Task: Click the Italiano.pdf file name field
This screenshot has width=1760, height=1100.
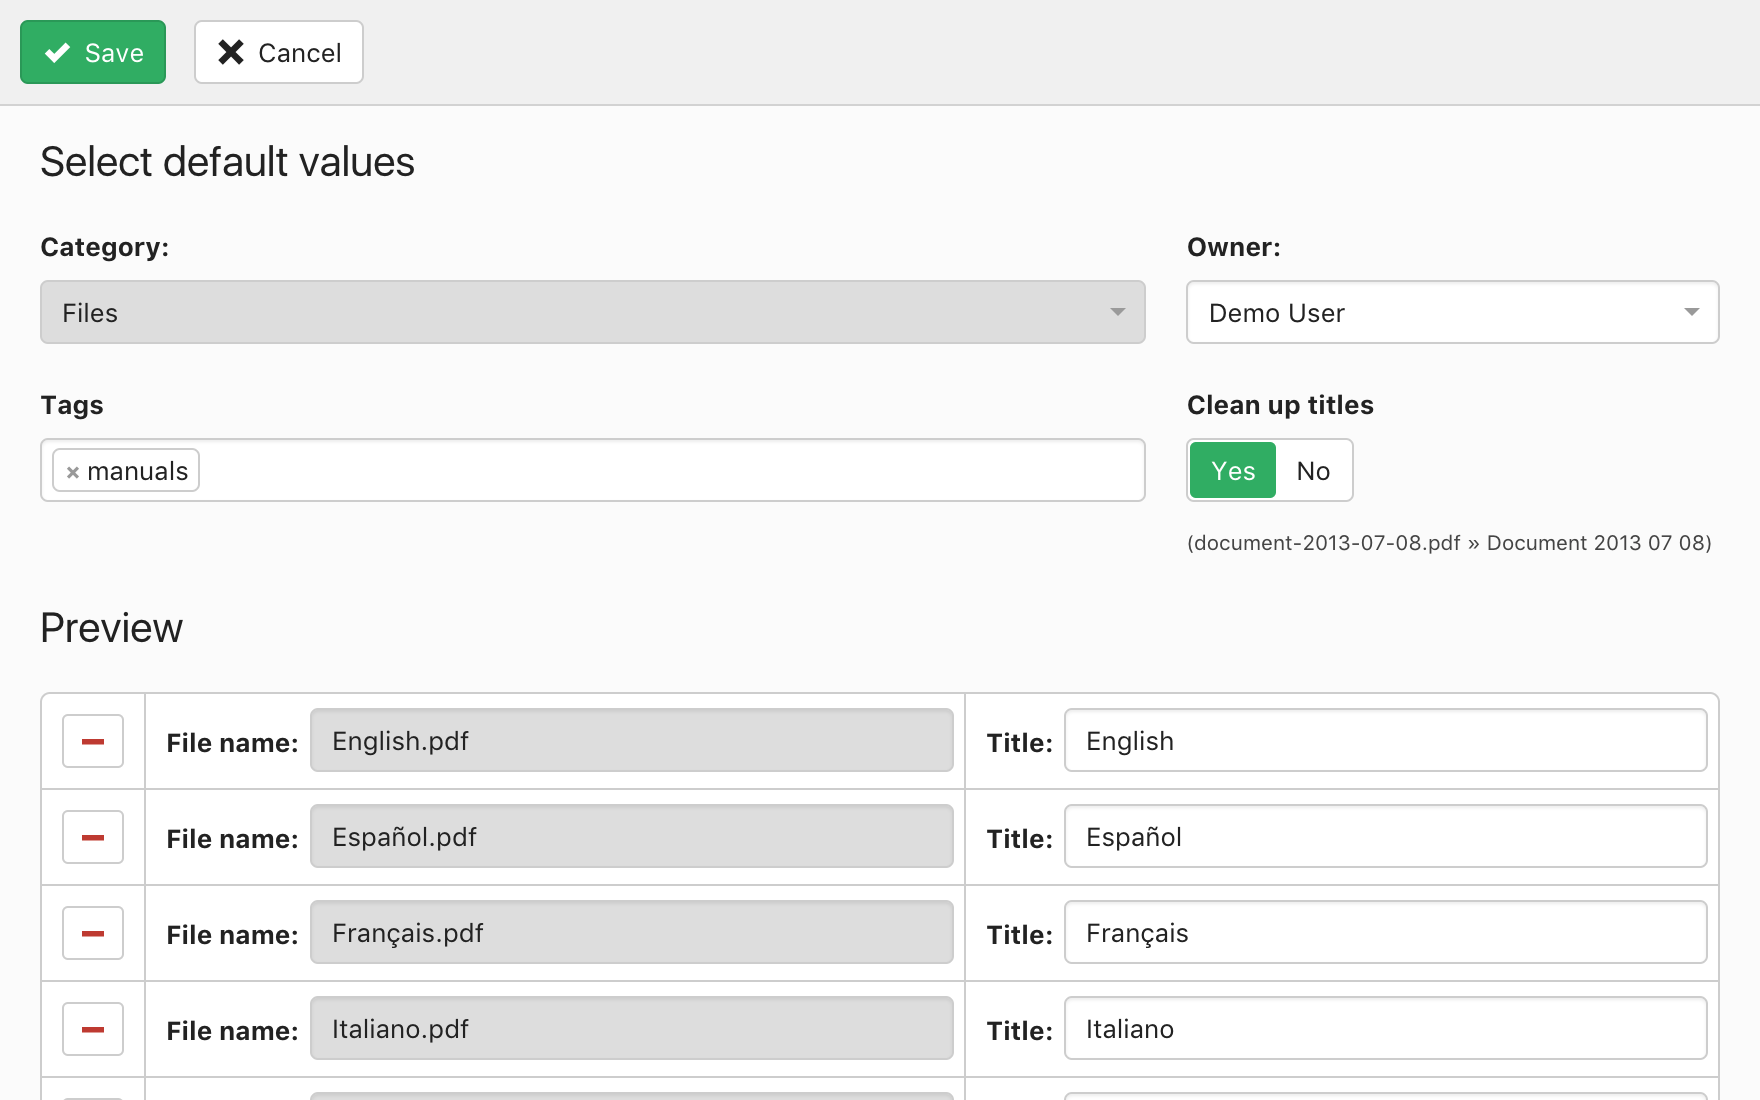Action: pyautogui.click(x=631, y=1029)
